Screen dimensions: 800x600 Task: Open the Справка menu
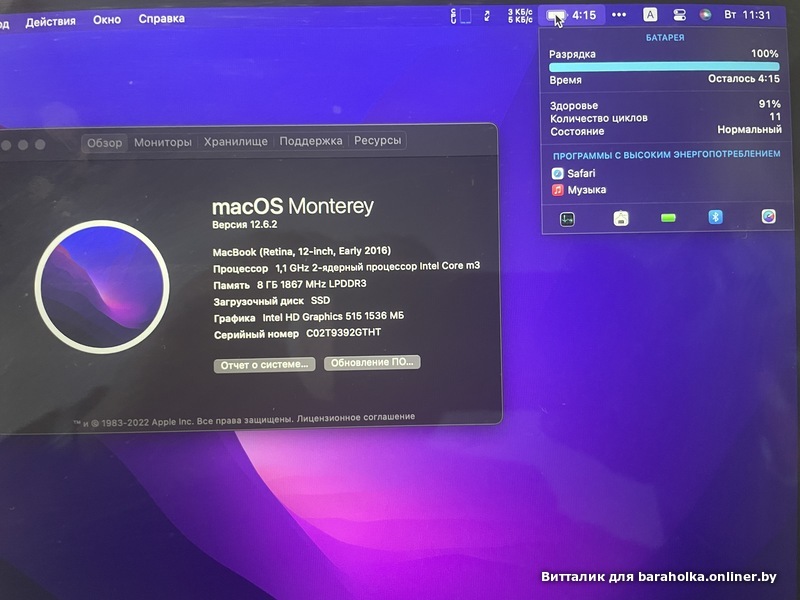tap(161, 19)
